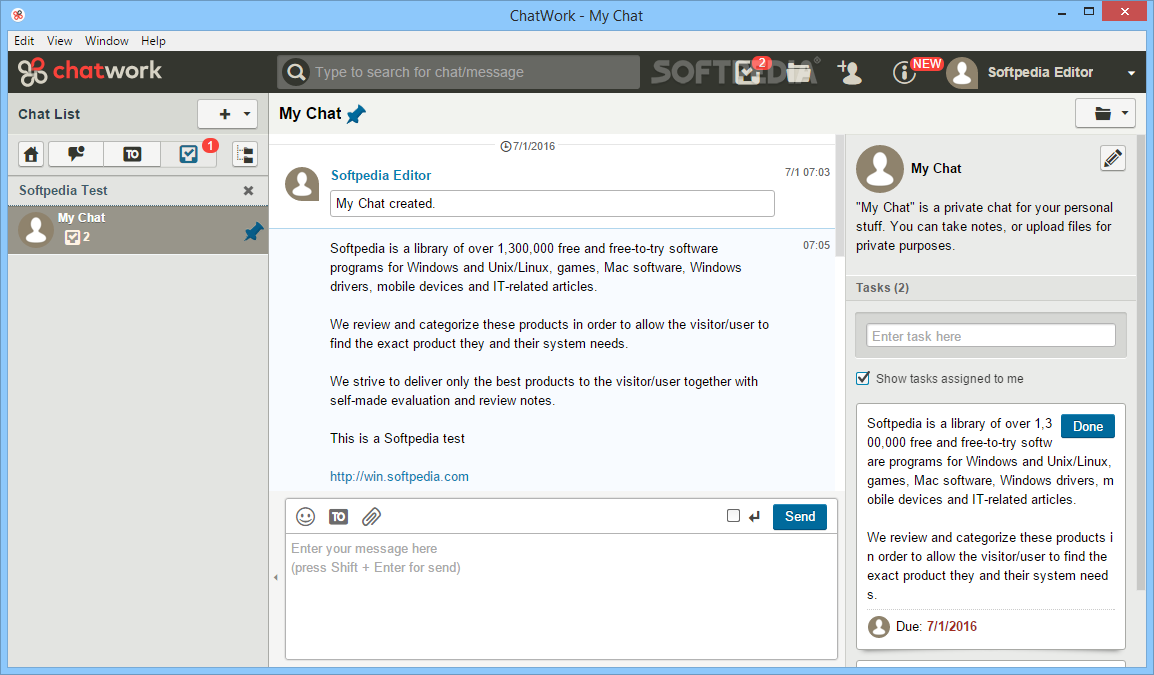This screenshot has height=675, width=1154.
Task: Click the search magnifier icon
Action: click(296, 72)
